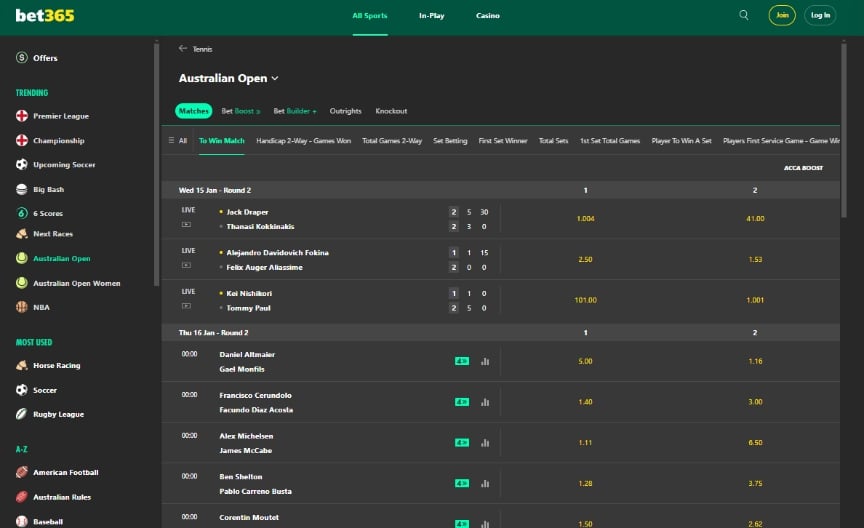Viewport: 864px width, 528px height.
Task: Click the video badge for Shelton vs Carreno Busta
Action: pos(462,483)
